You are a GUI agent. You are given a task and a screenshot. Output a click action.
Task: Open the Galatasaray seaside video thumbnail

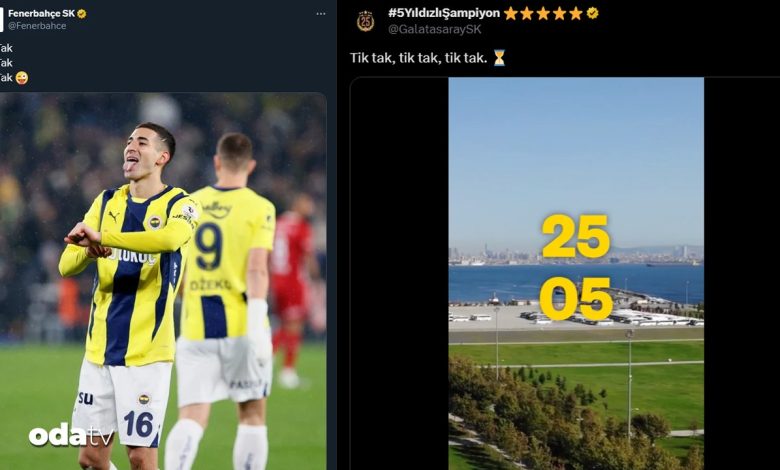(576, 274)
